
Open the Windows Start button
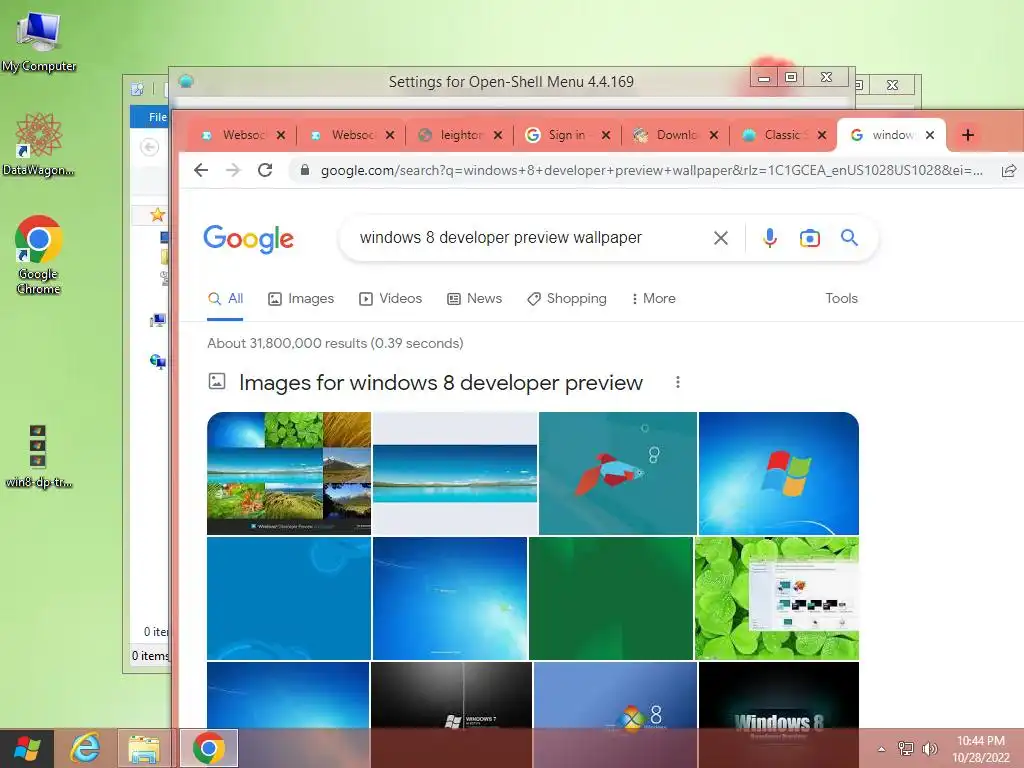coord(27,748)
